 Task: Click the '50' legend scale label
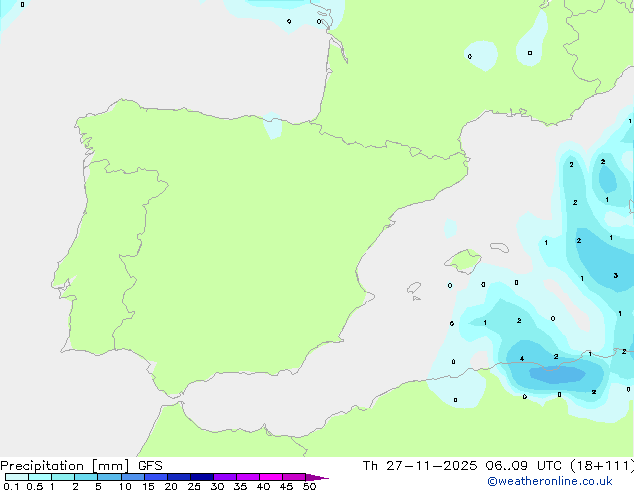pyautogui.click(x=309, y=486)
